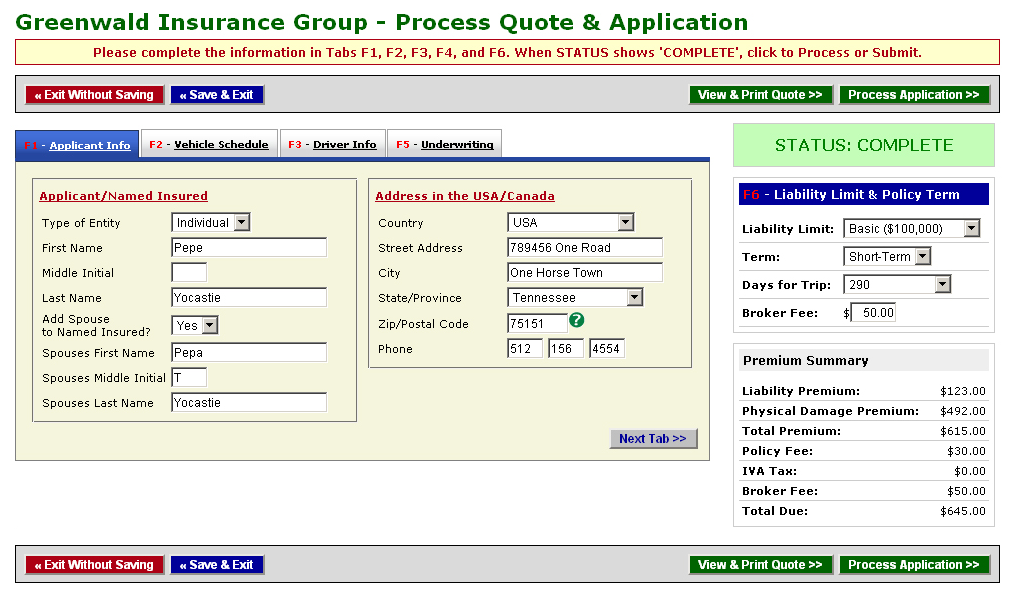This screenshot has height=600, width=1021.
Task: Click the Zip/Postal Code field
Action: pos(537,324)
